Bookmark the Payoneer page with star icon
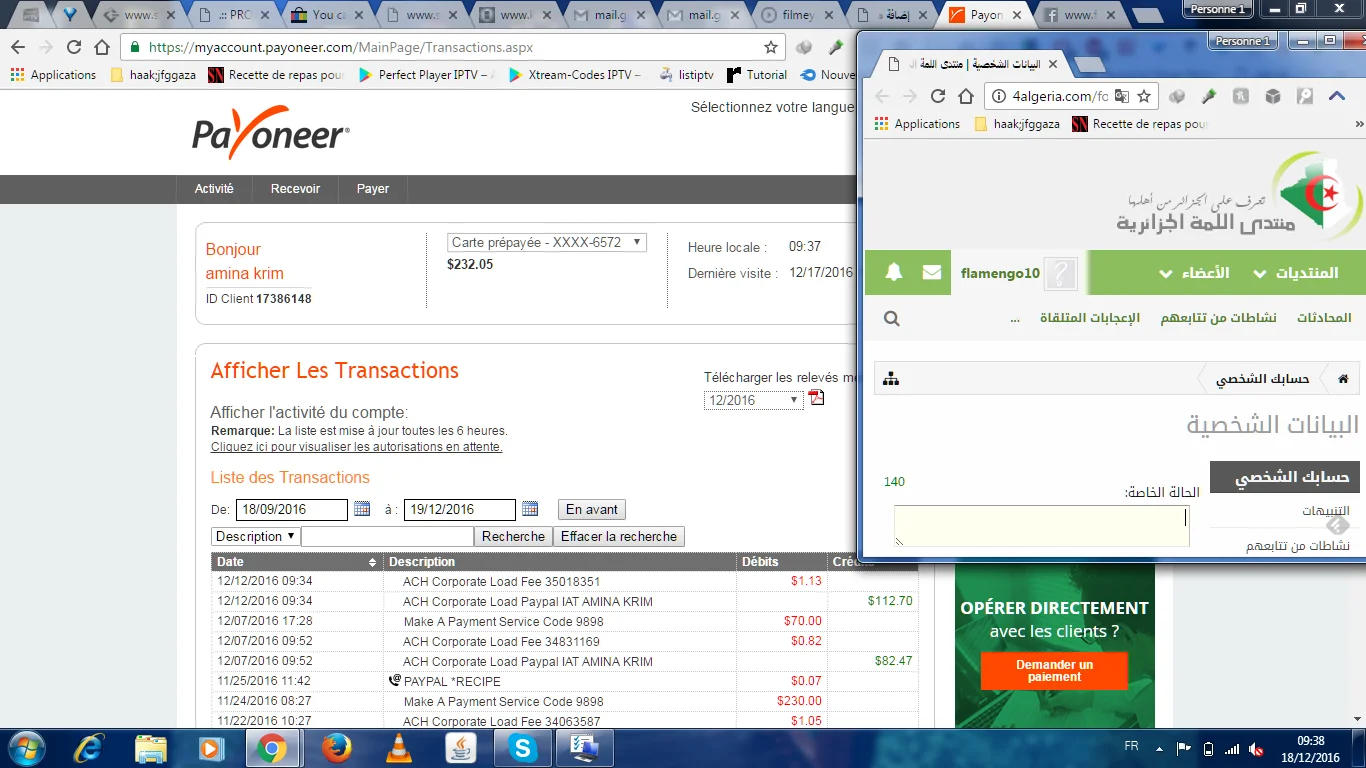The width and height of the screenshot is (1366, 768). coord(771,47)
